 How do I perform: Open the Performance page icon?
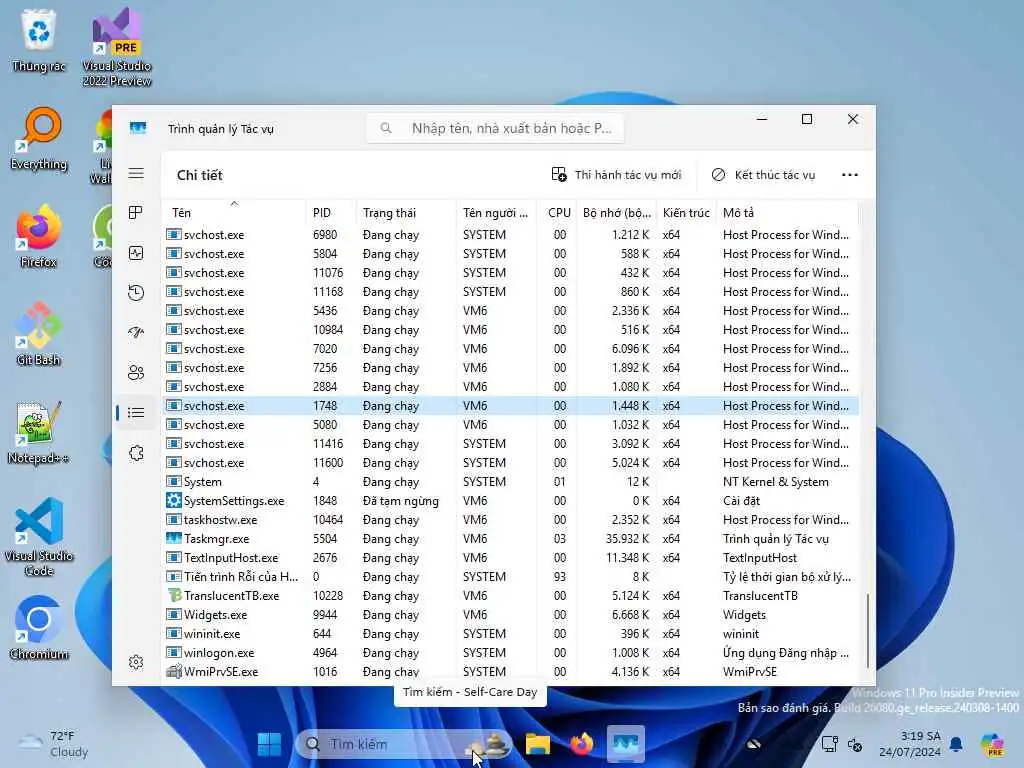coord(136,253)
